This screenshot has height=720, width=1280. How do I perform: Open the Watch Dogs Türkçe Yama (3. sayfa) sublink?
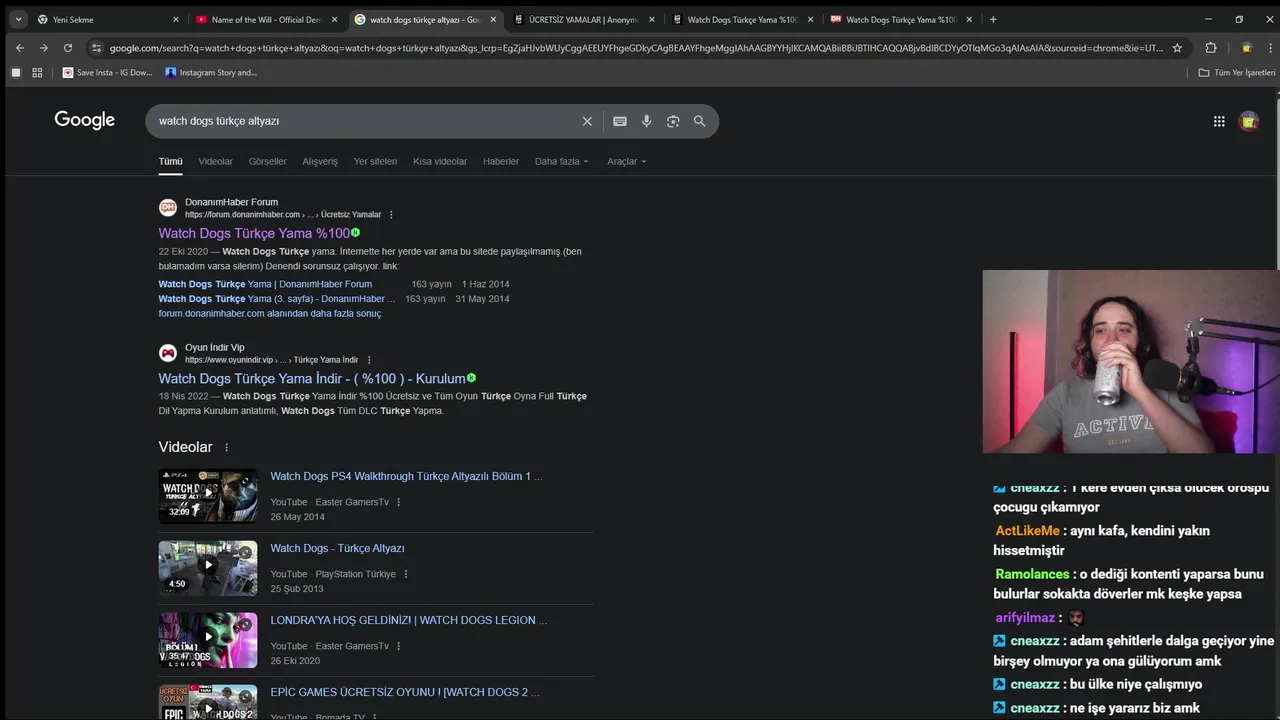pyautogui.click(x=276, y=298)
